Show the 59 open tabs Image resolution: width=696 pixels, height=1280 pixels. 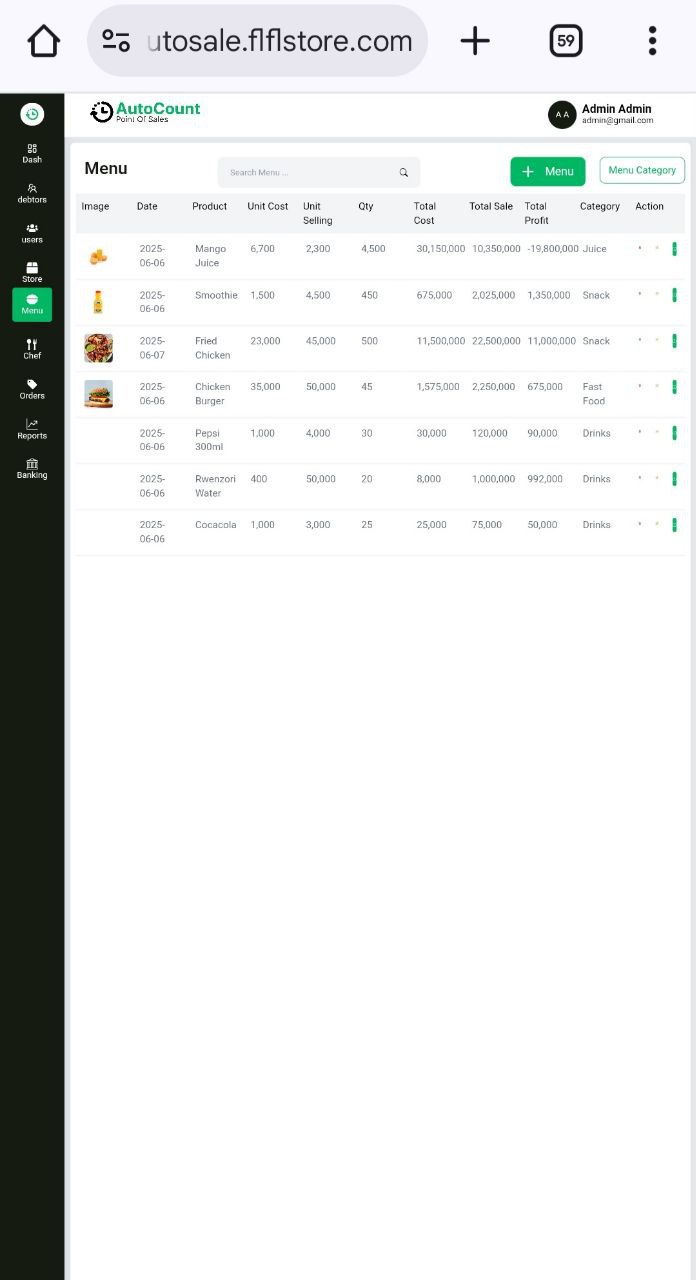click(x=566, y=41)
